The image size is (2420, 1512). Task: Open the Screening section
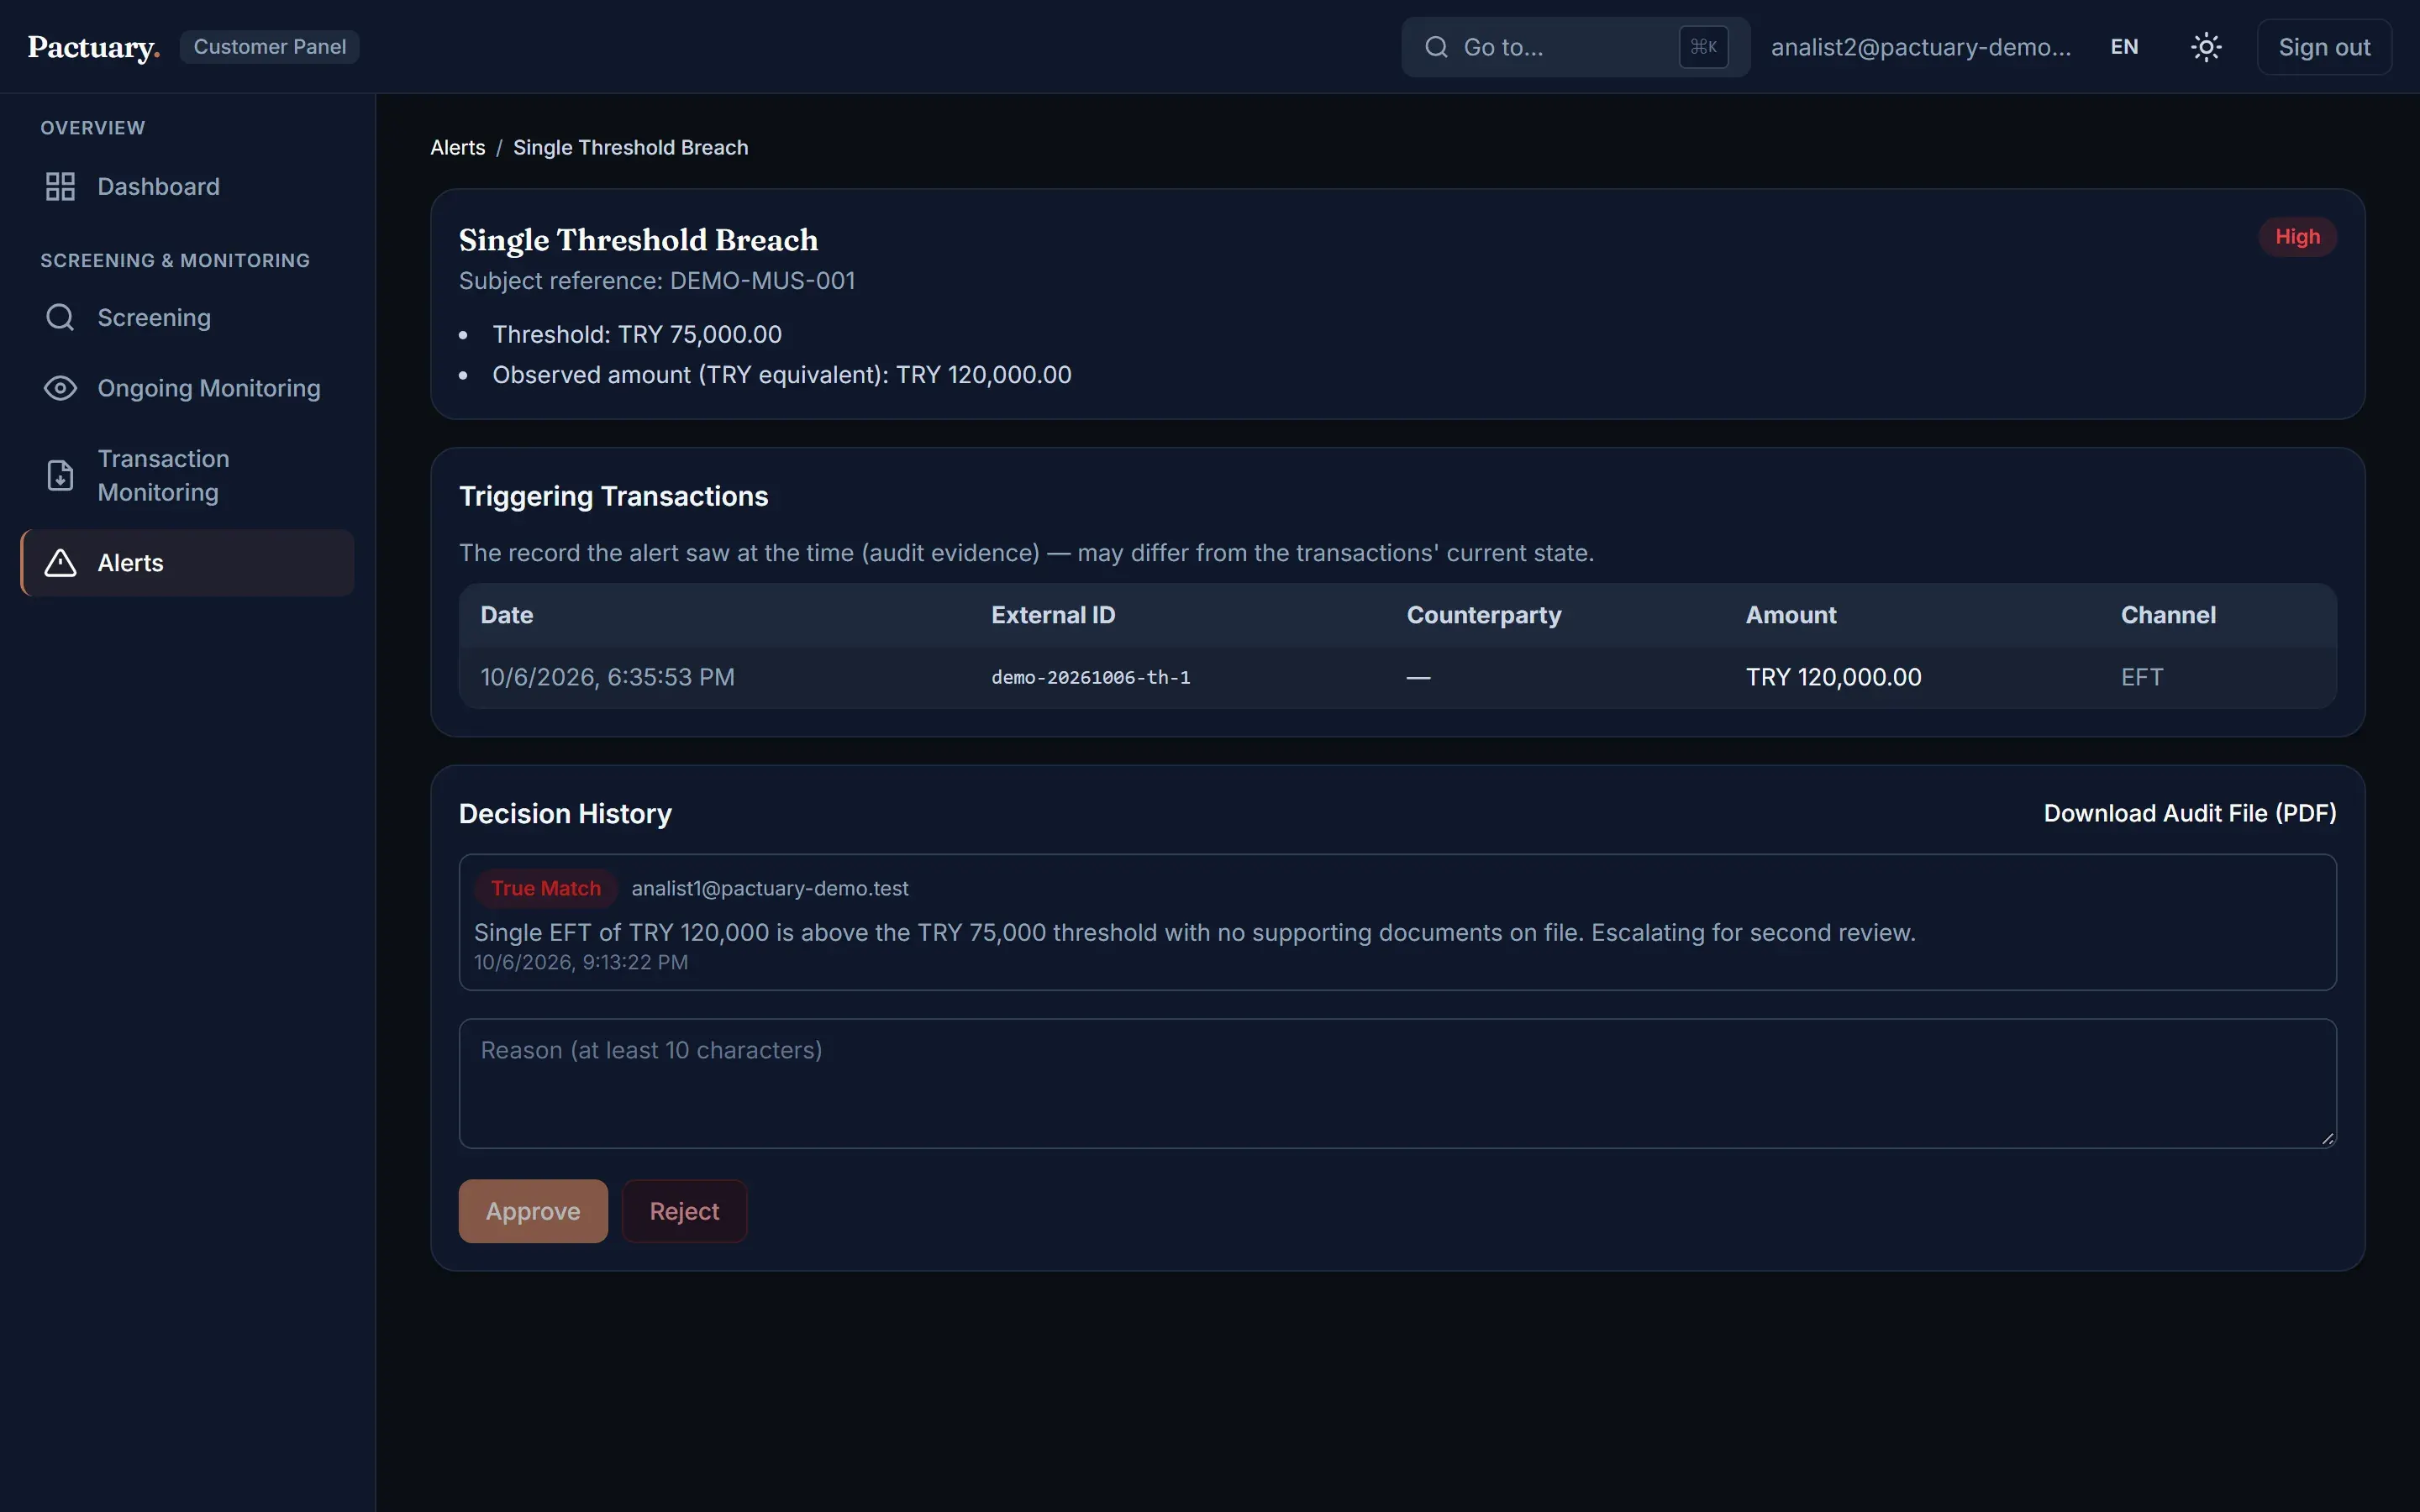pyautogui.click(x=187, y=318)
